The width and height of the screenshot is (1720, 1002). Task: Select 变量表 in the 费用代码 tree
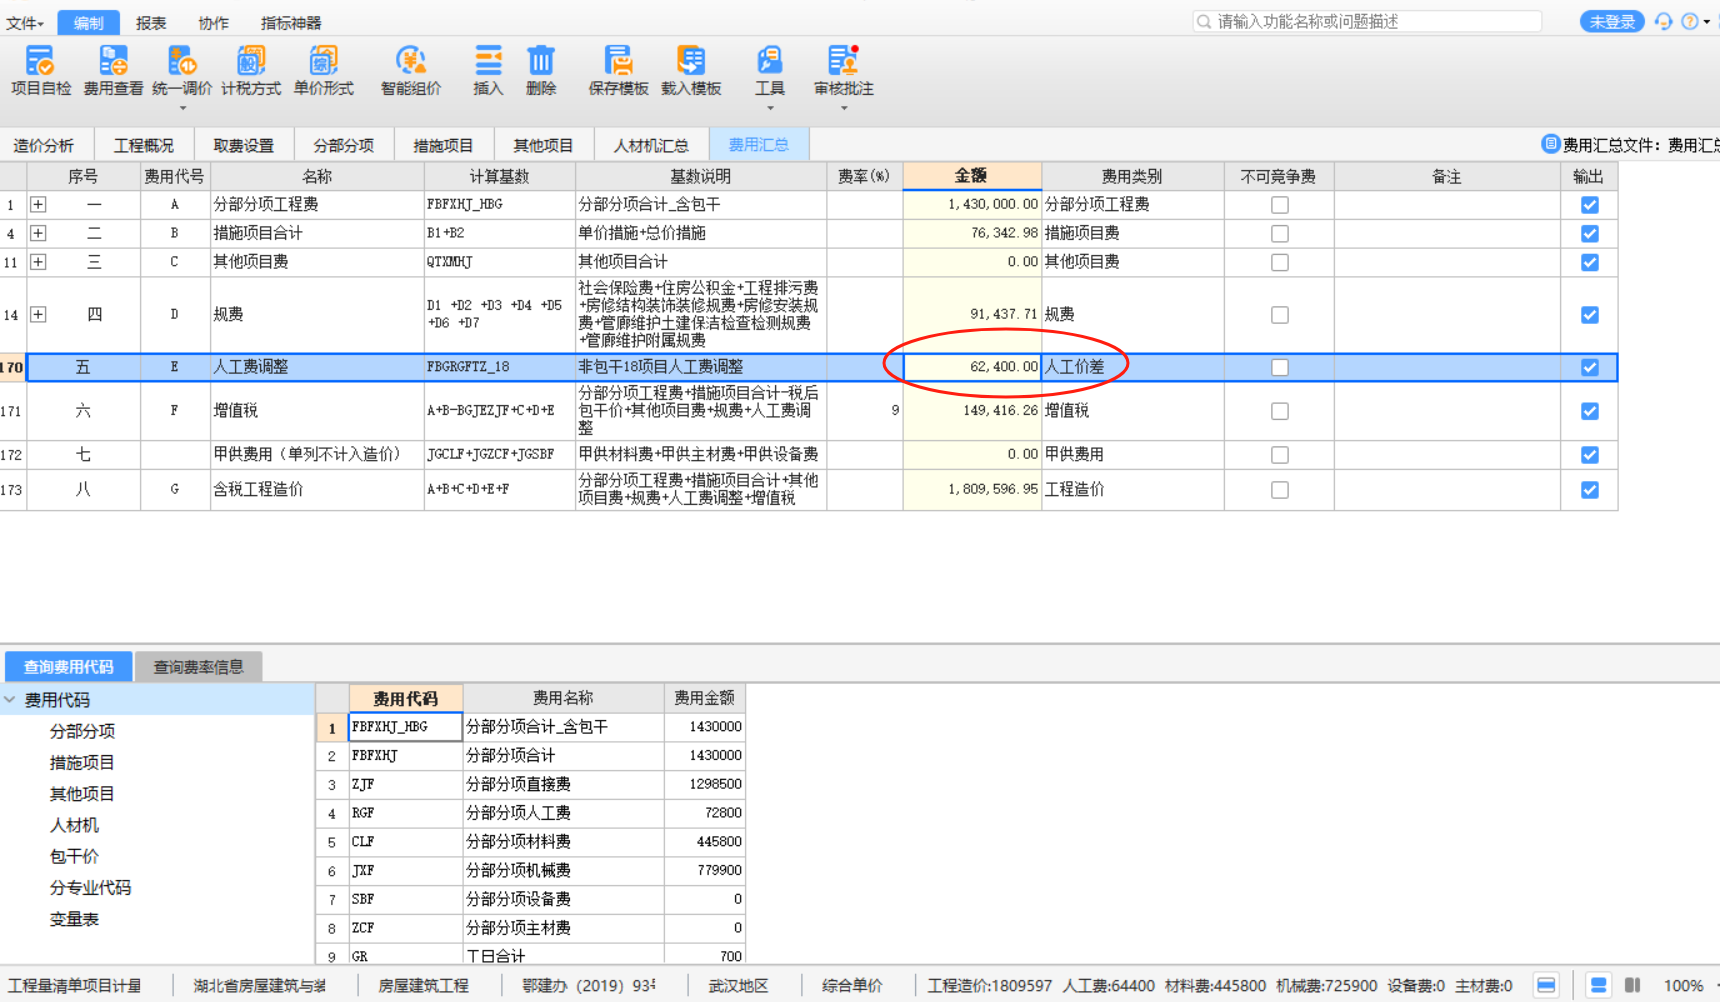click(75, 919)
